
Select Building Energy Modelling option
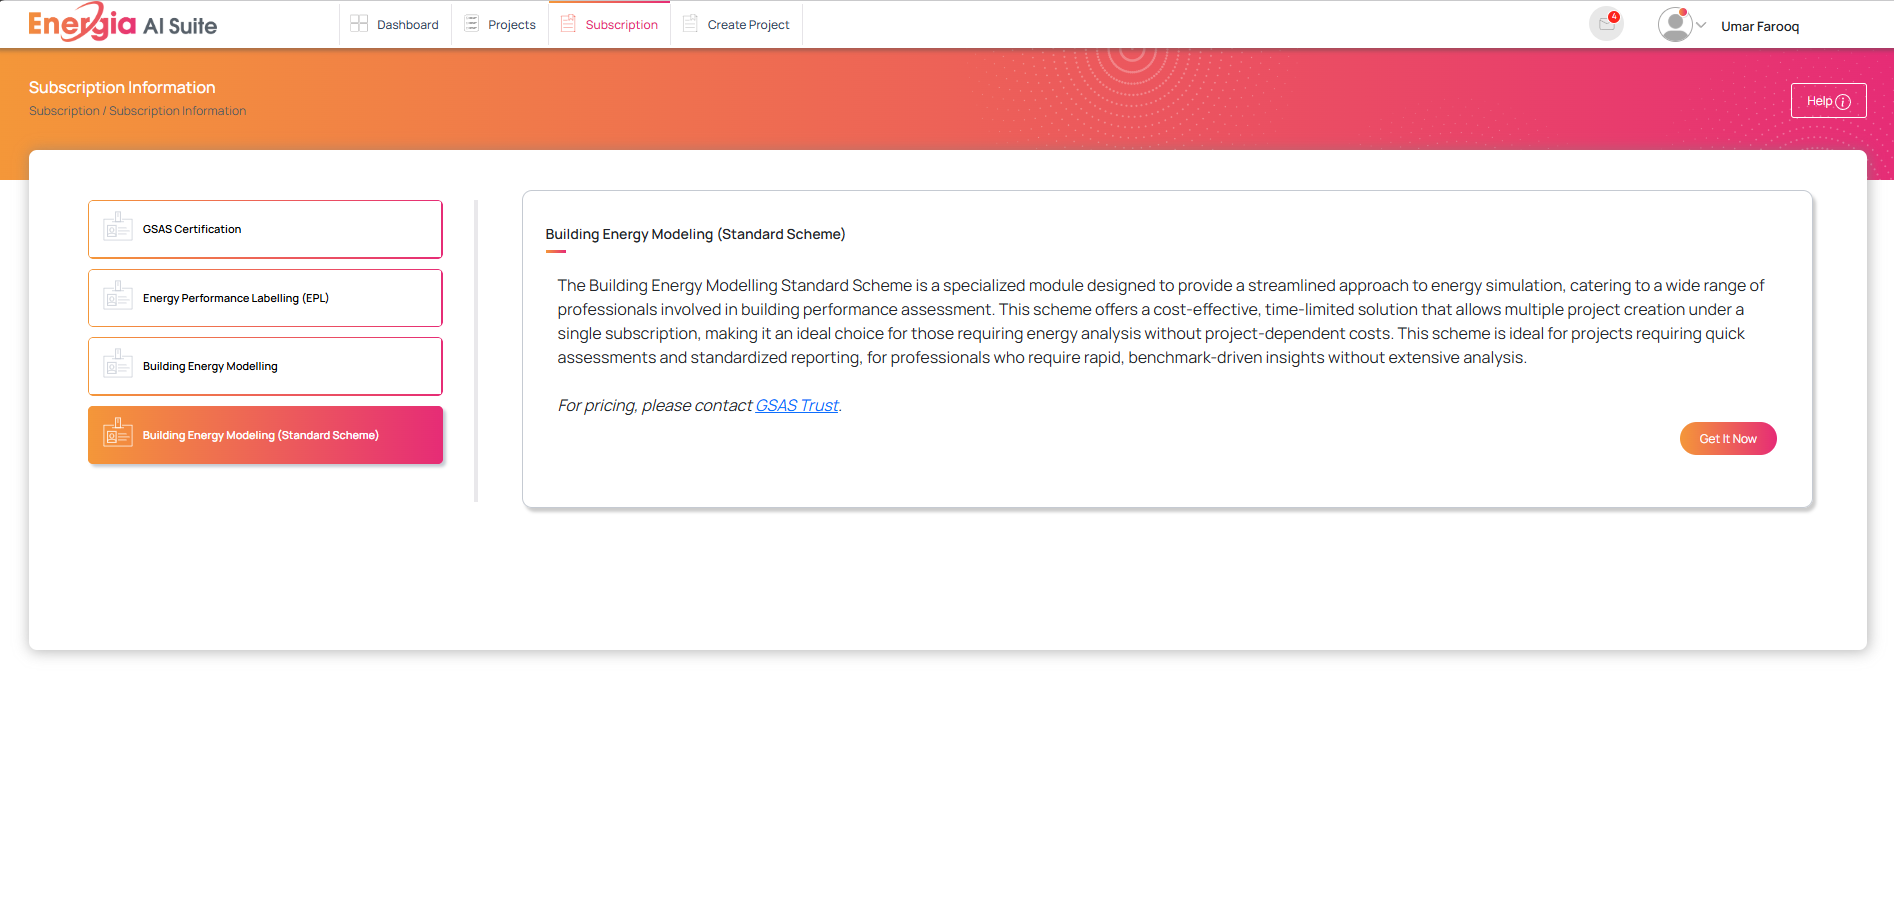265,366
